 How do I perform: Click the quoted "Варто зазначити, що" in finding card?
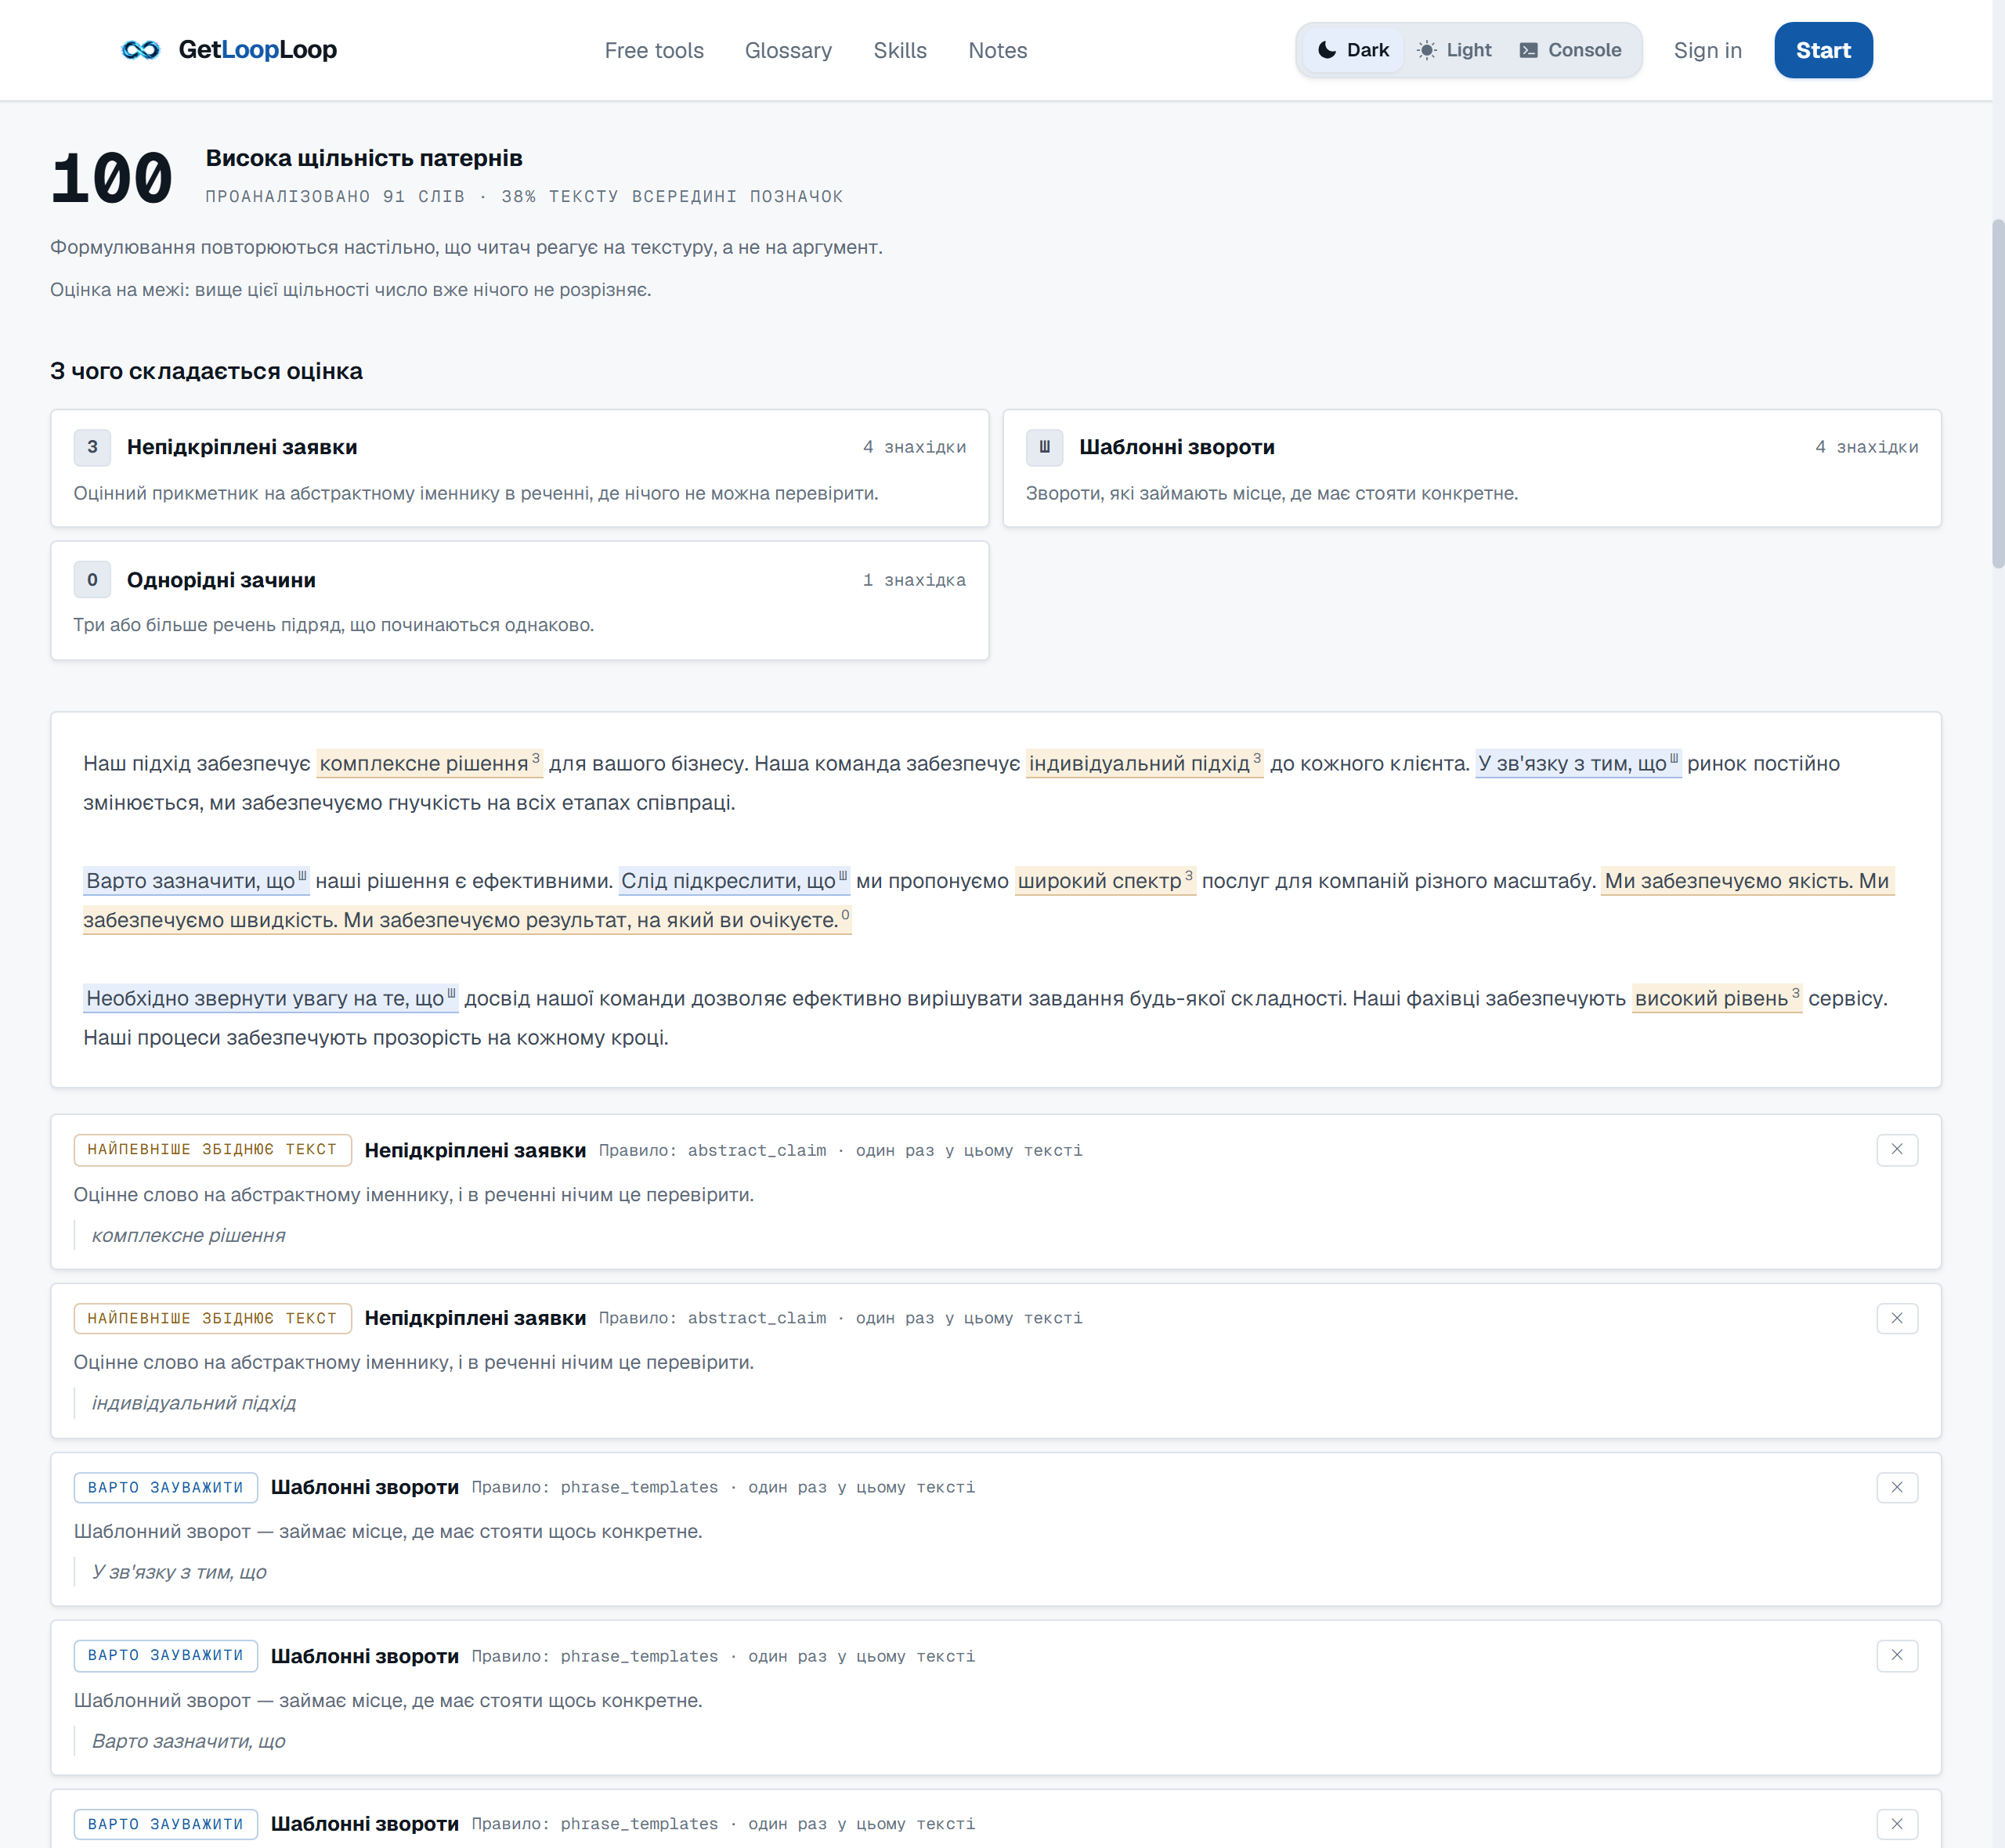coord(189,1742)
